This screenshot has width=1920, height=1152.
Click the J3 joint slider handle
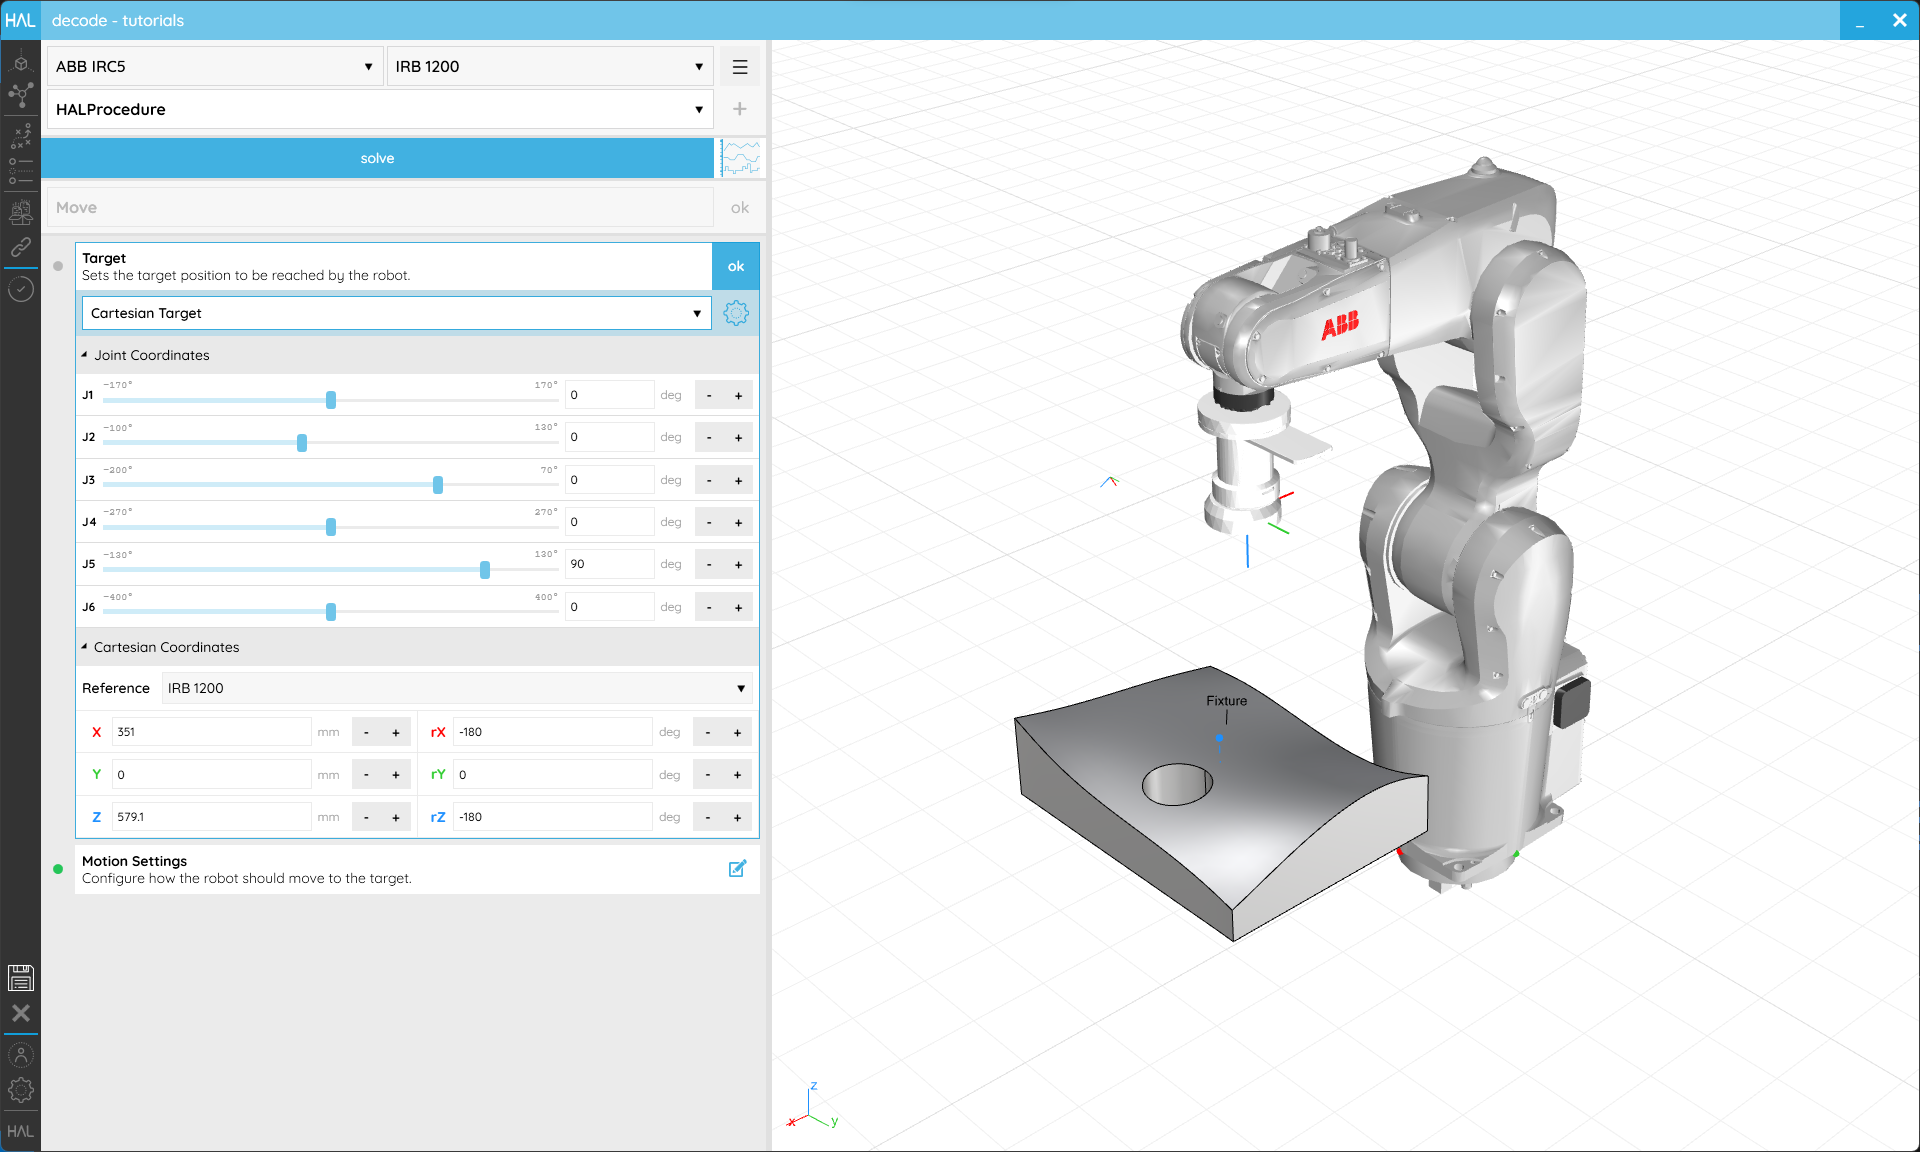coord(438,485)
